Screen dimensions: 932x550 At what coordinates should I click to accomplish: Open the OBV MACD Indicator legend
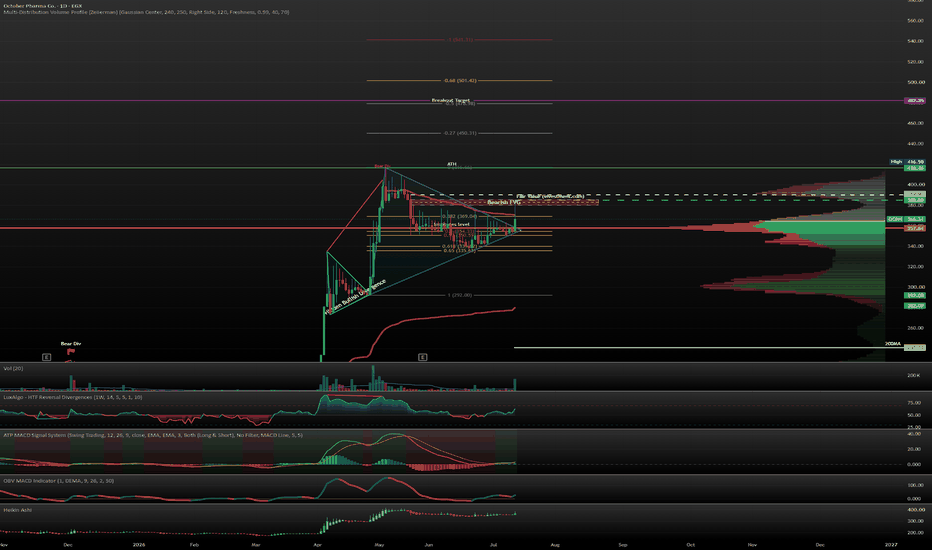pyautogui.click(x=58, y=480)
